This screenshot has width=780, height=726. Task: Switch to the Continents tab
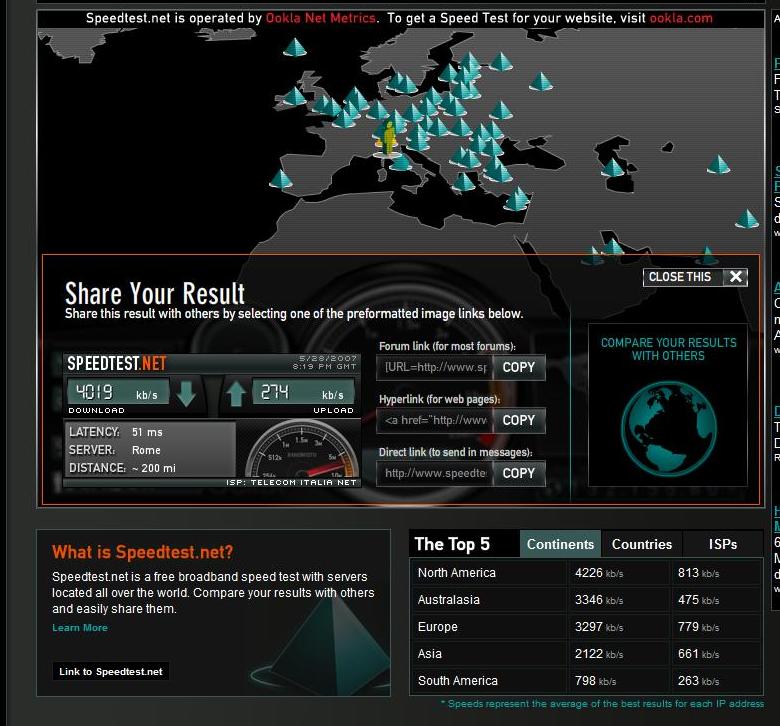coord(560,544)
